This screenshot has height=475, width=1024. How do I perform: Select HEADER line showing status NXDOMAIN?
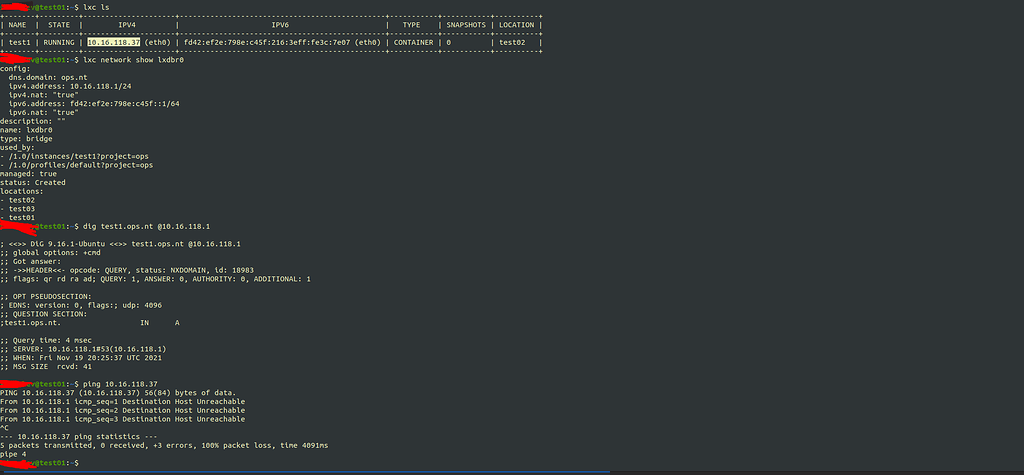click(x=127, y=270)
